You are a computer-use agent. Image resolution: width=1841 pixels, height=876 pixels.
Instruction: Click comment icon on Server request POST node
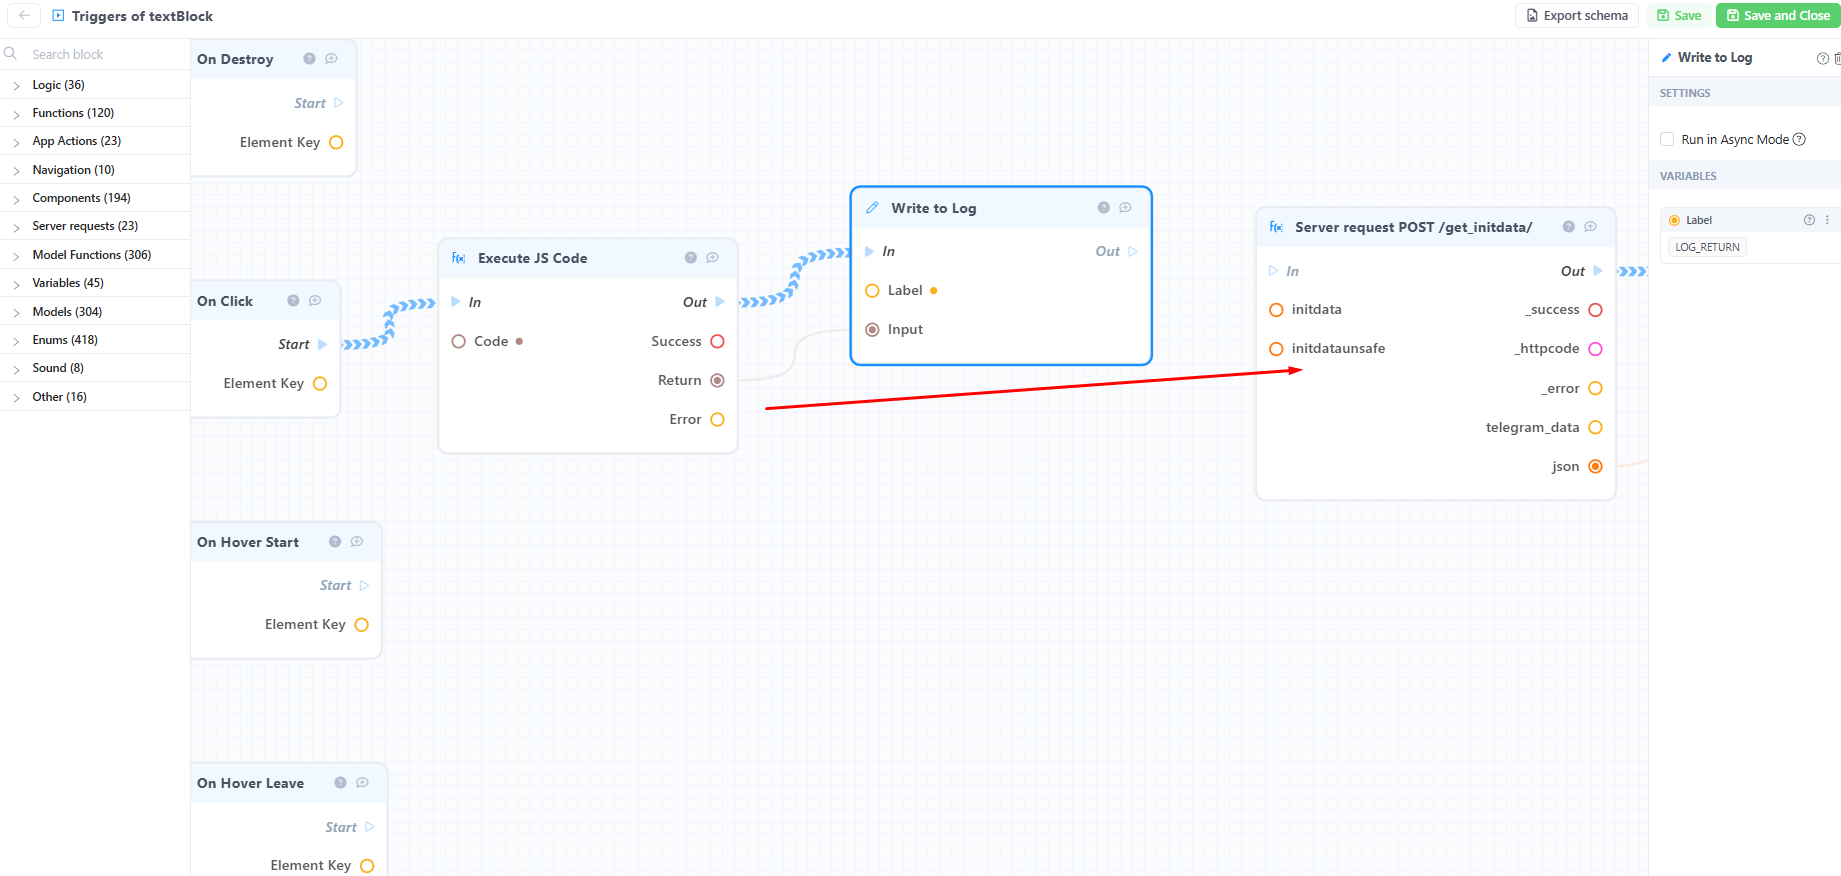[1590, 227]
